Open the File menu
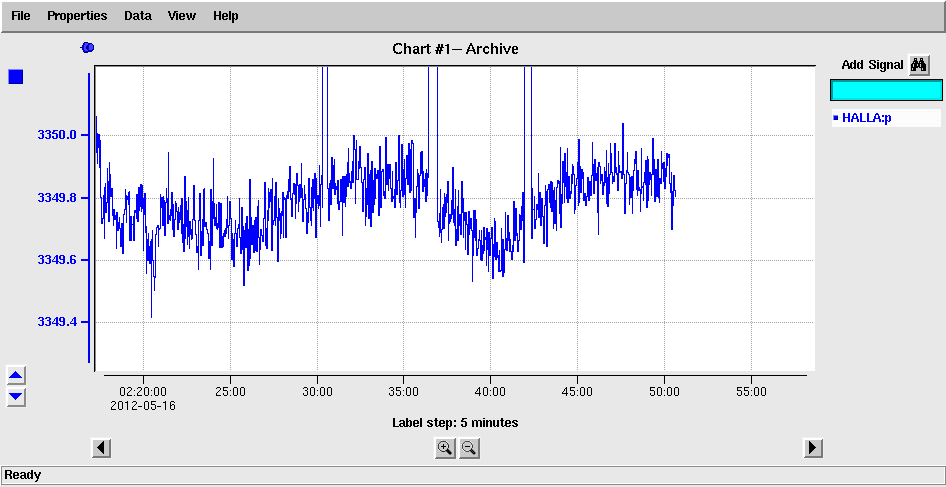This screenshot has width=946, height=487. [x=21, y=16]
